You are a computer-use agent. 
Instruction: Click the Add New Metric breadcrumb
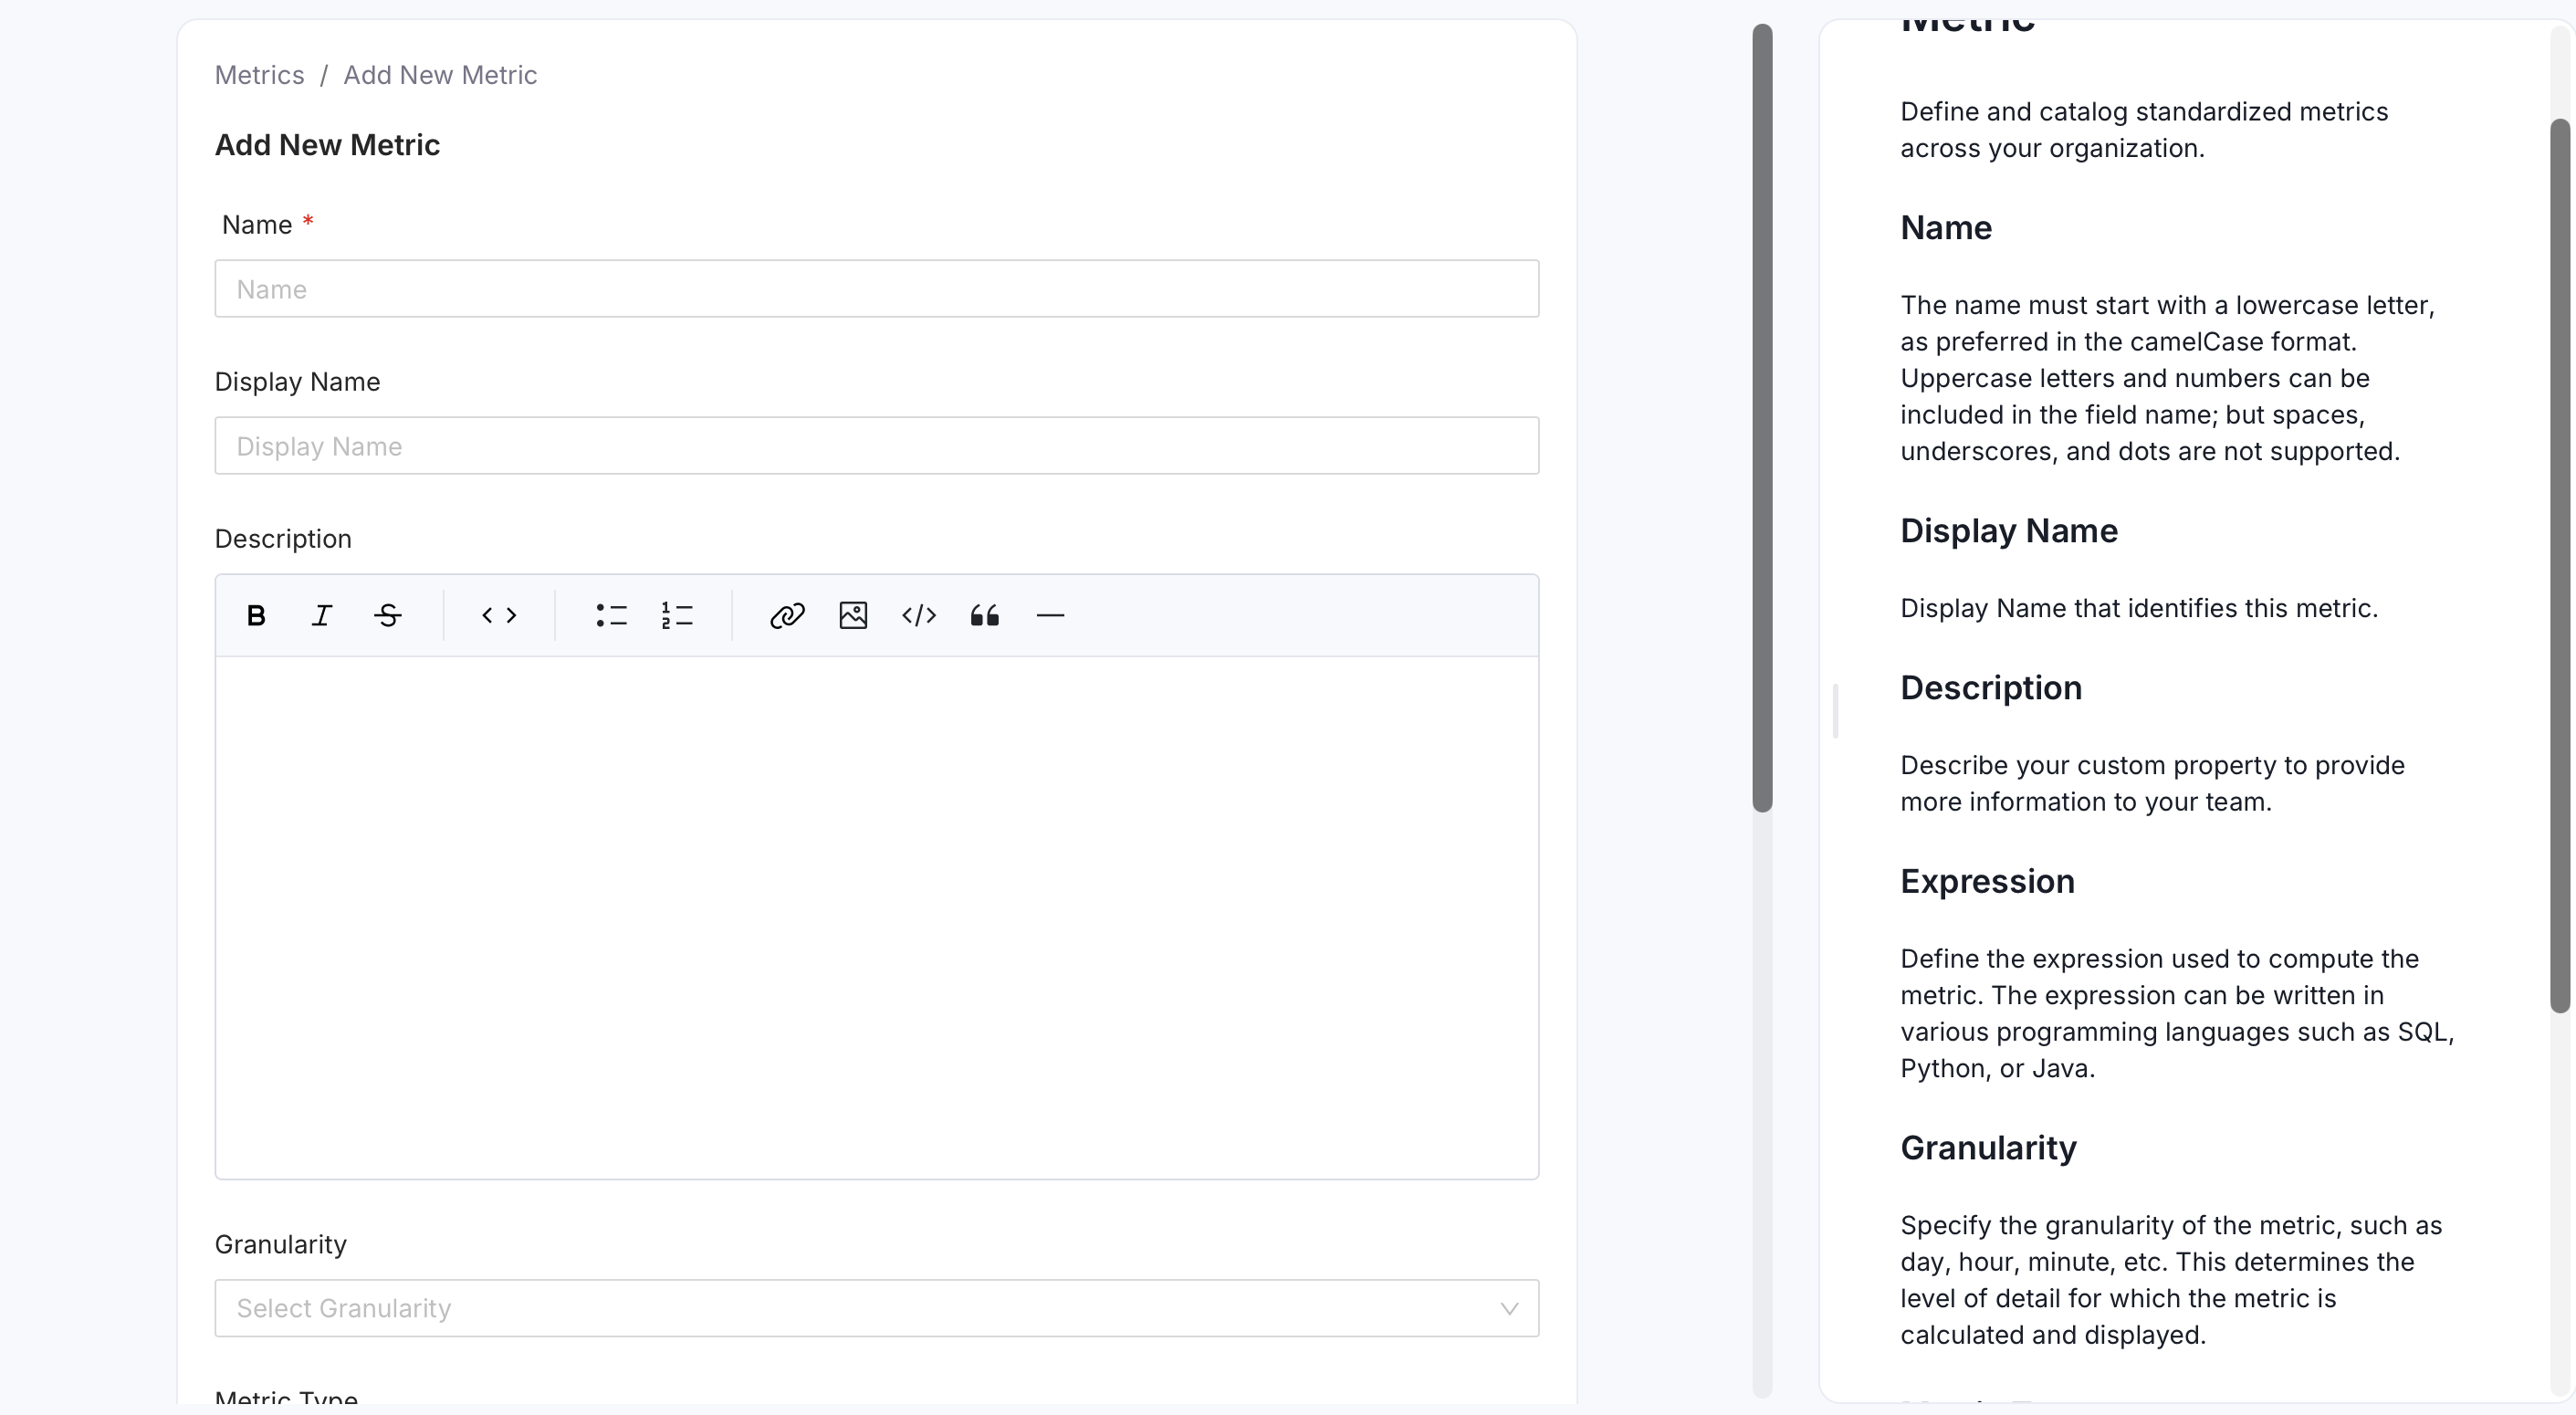click(x=440, y=75)
